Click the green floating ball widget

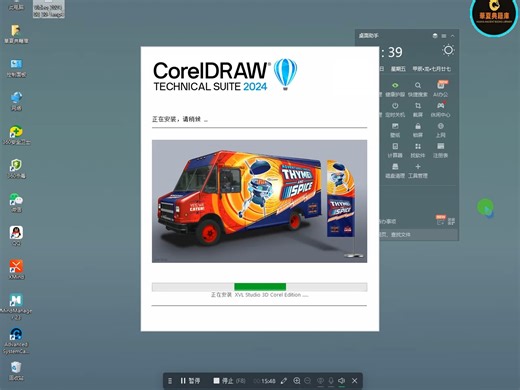[x=485, y=208]
